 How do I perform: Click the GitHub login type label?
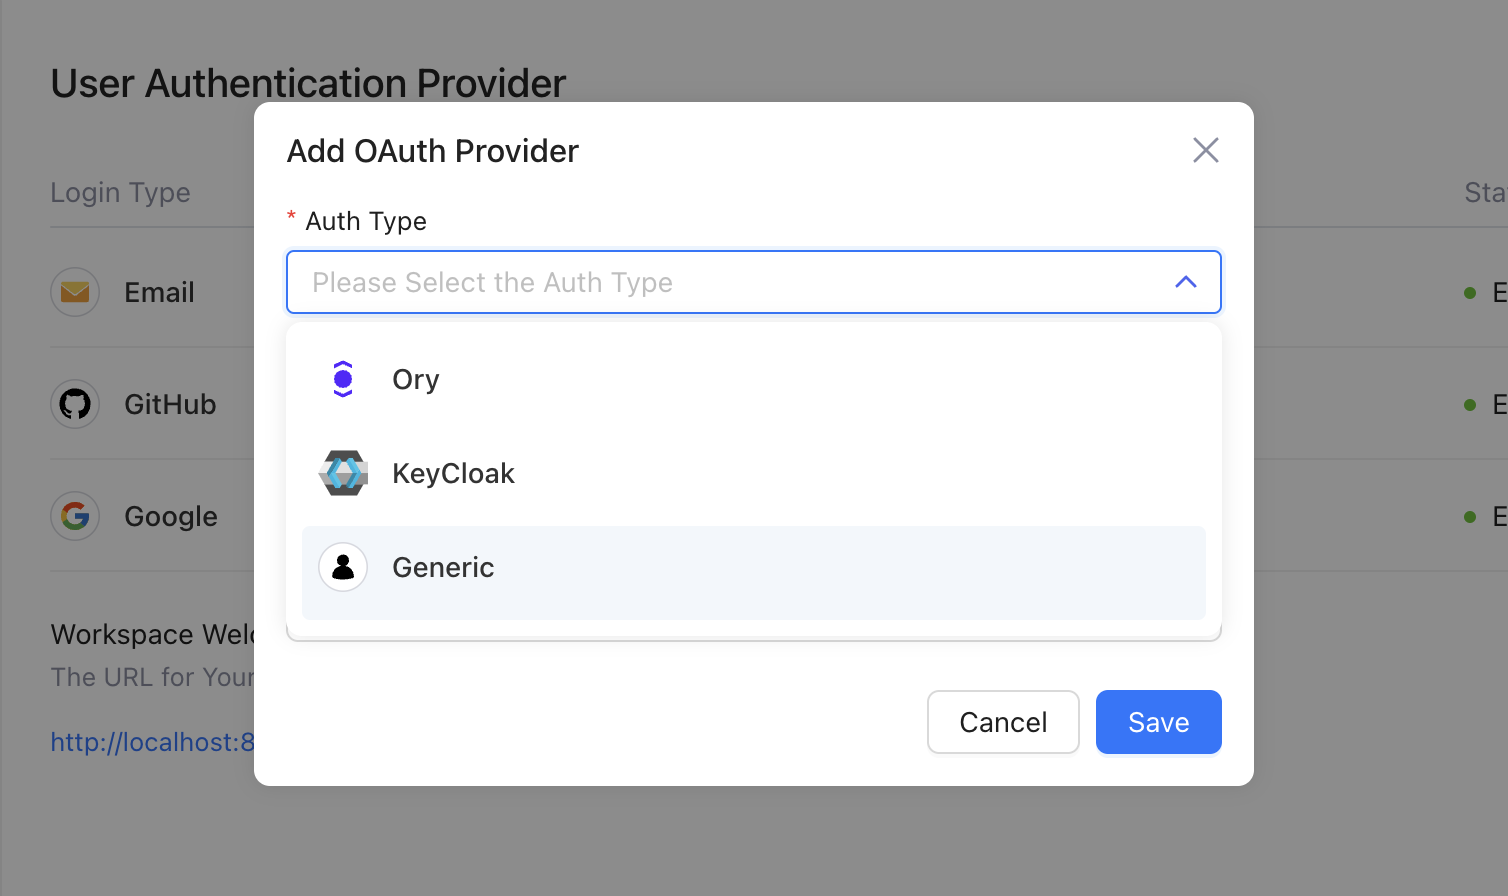(x=170, y=405)
